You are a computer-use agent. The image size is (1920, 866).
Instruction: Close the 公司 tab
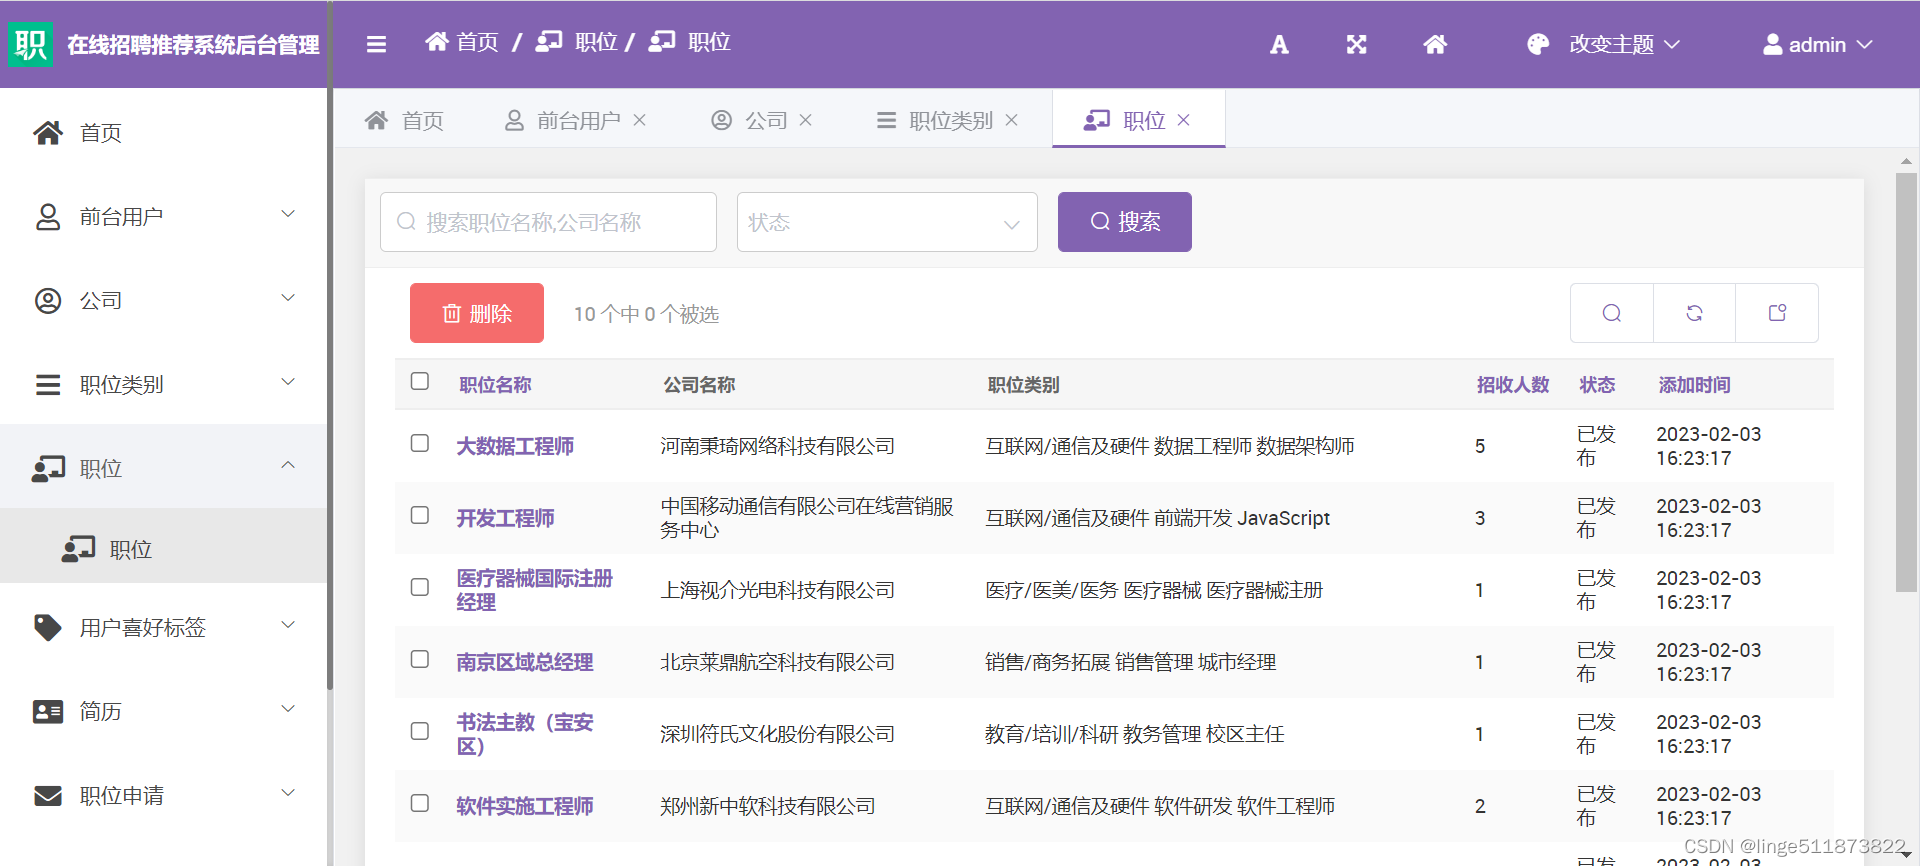coord(806,120)
